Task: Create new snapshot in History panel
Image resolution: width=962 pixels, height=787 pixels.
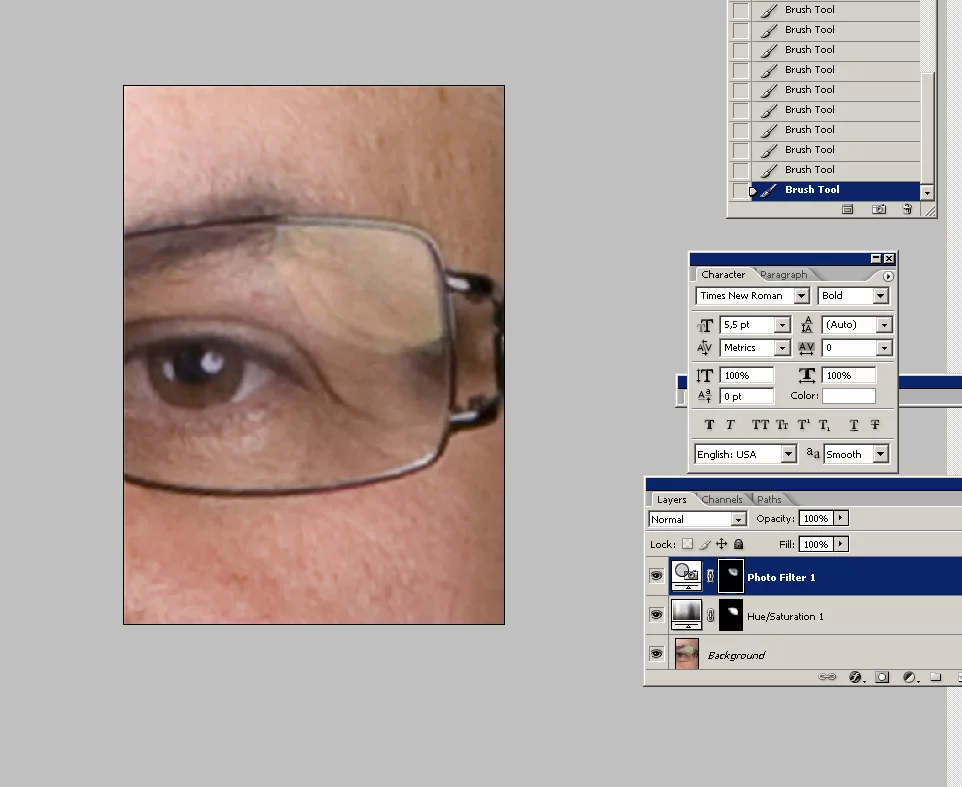Action: coord(879,209)
